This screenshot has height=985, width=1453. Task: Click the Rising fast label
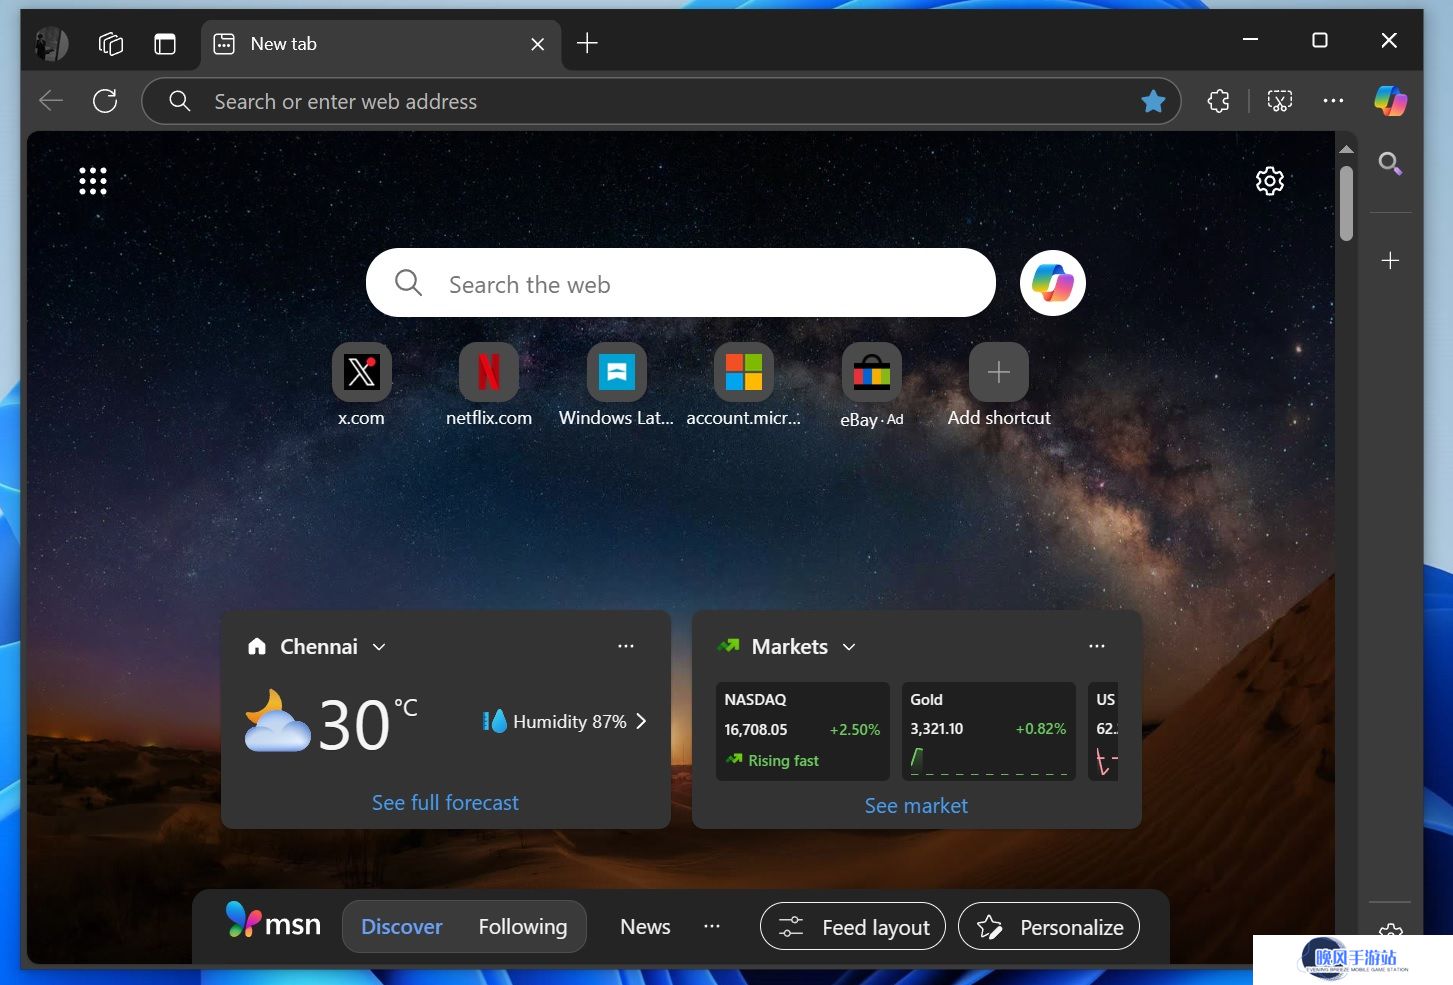(x=783, y=761)
